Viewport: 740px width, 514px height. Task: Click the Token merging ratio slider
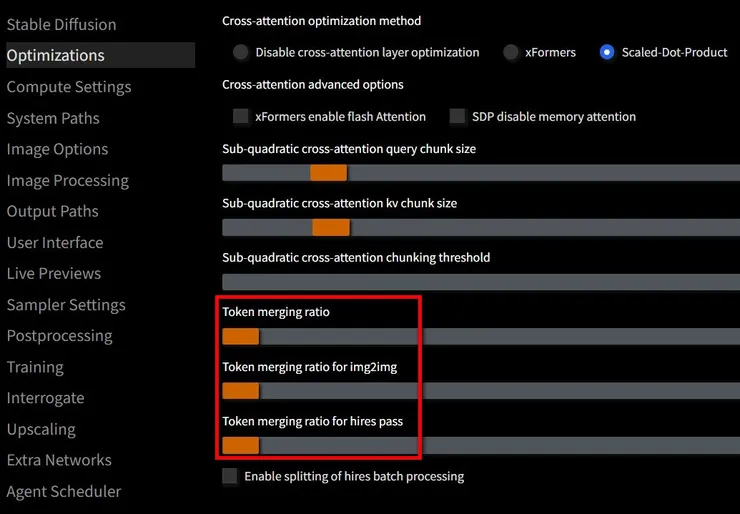[241, 336]
